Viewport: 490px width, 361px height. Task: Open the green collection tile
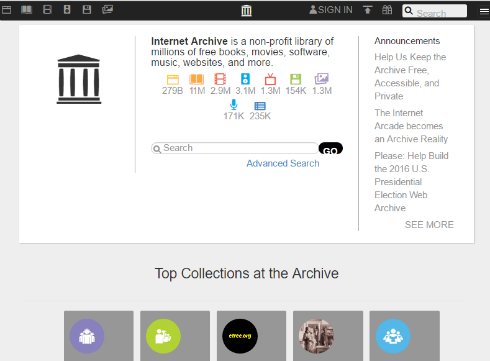tap(175, 336)
